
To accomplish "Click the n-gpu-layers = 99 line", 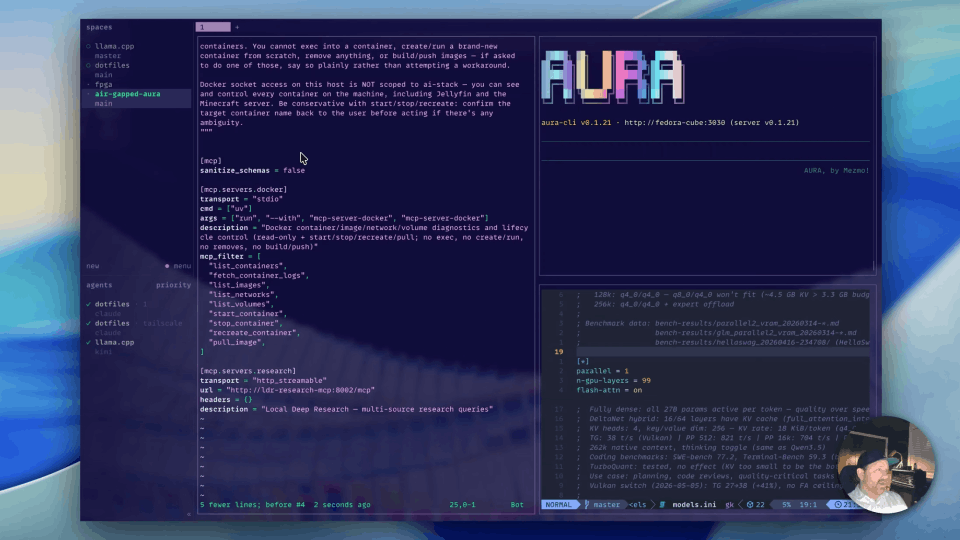I will click(613, 380).
